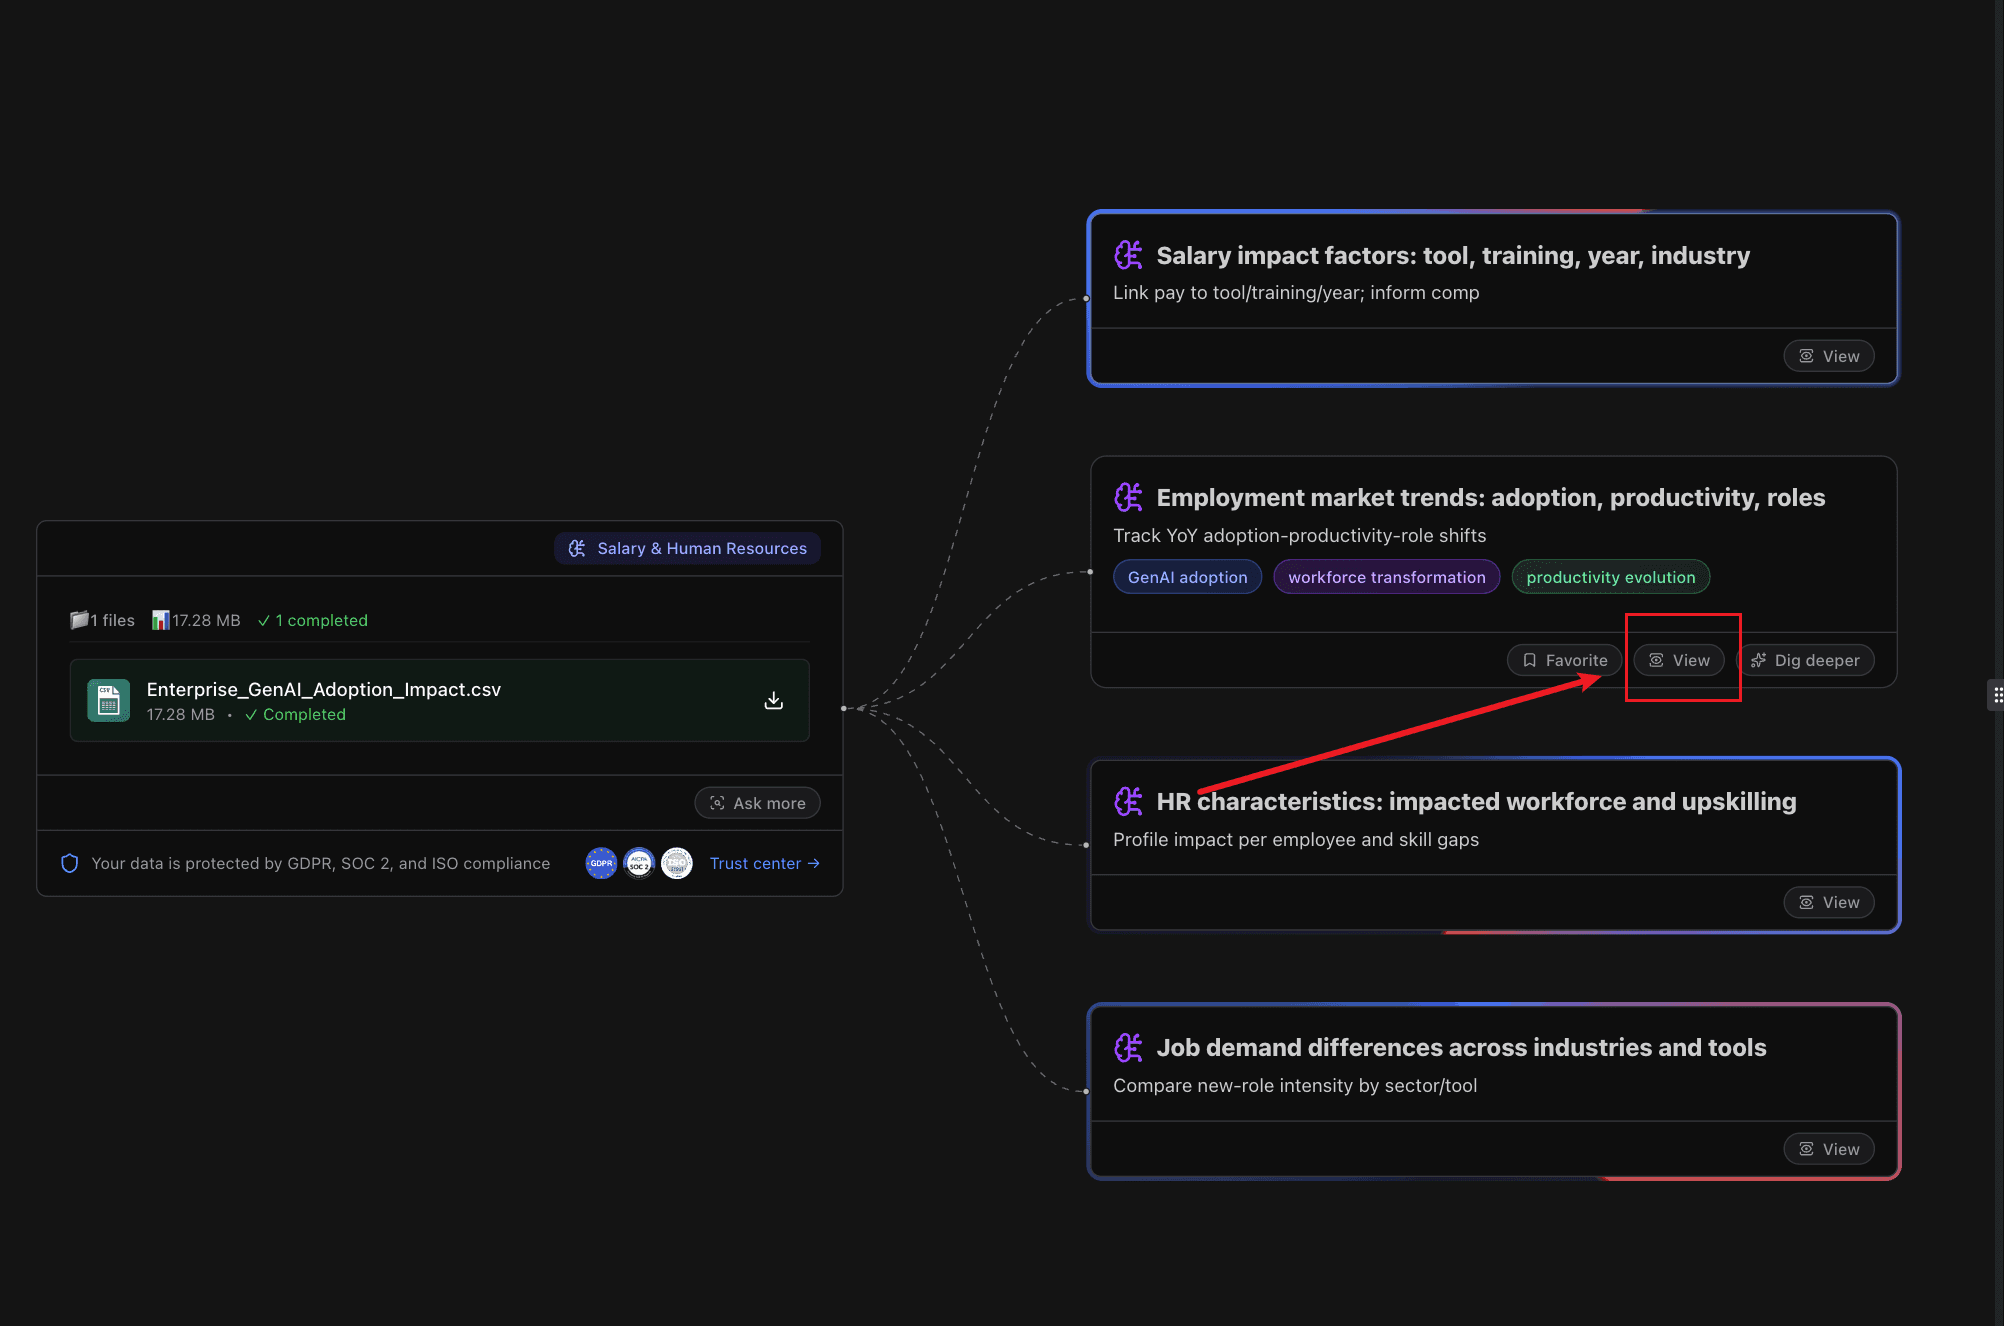2004x1326 pixels.
Task: Click 'Compare new-role intensity by sector/tool'
Action: click(1295, 1085)
